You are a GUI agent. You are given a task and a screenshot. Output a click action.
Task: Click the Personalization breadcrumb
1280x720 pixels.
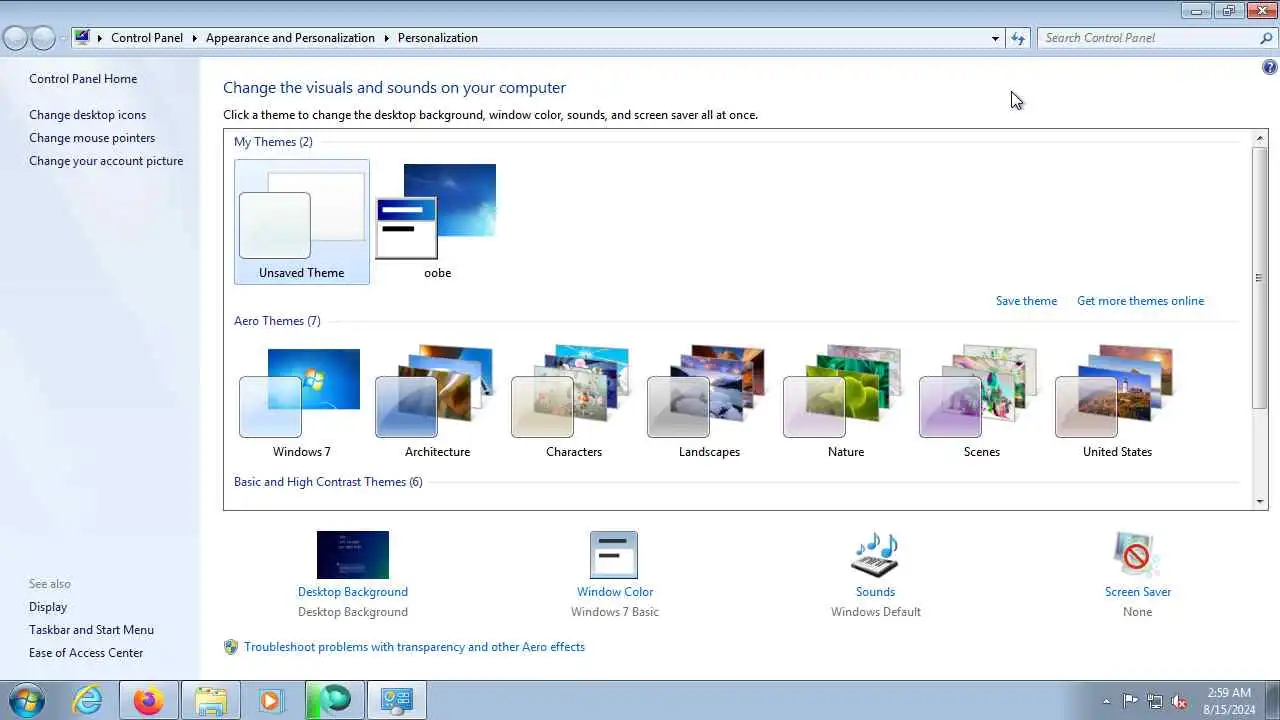(x=438, y=38)
